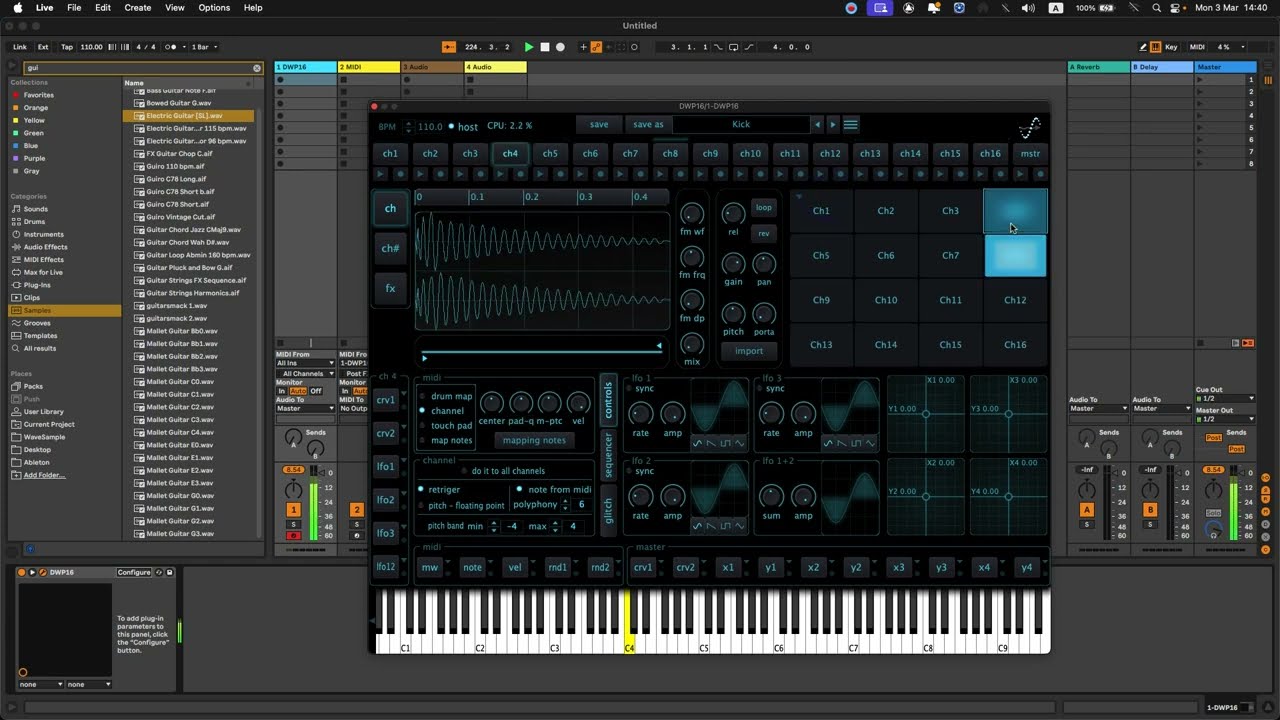Select square waveform shape for lfo 2

click(x=727, y=526)
